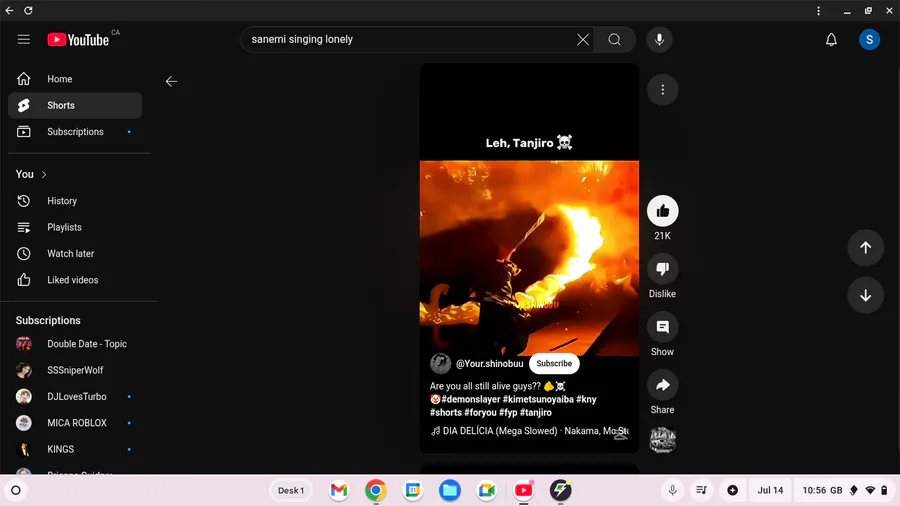Like the Short with 21K likes

pyautogui.click(x=662, y=211)
